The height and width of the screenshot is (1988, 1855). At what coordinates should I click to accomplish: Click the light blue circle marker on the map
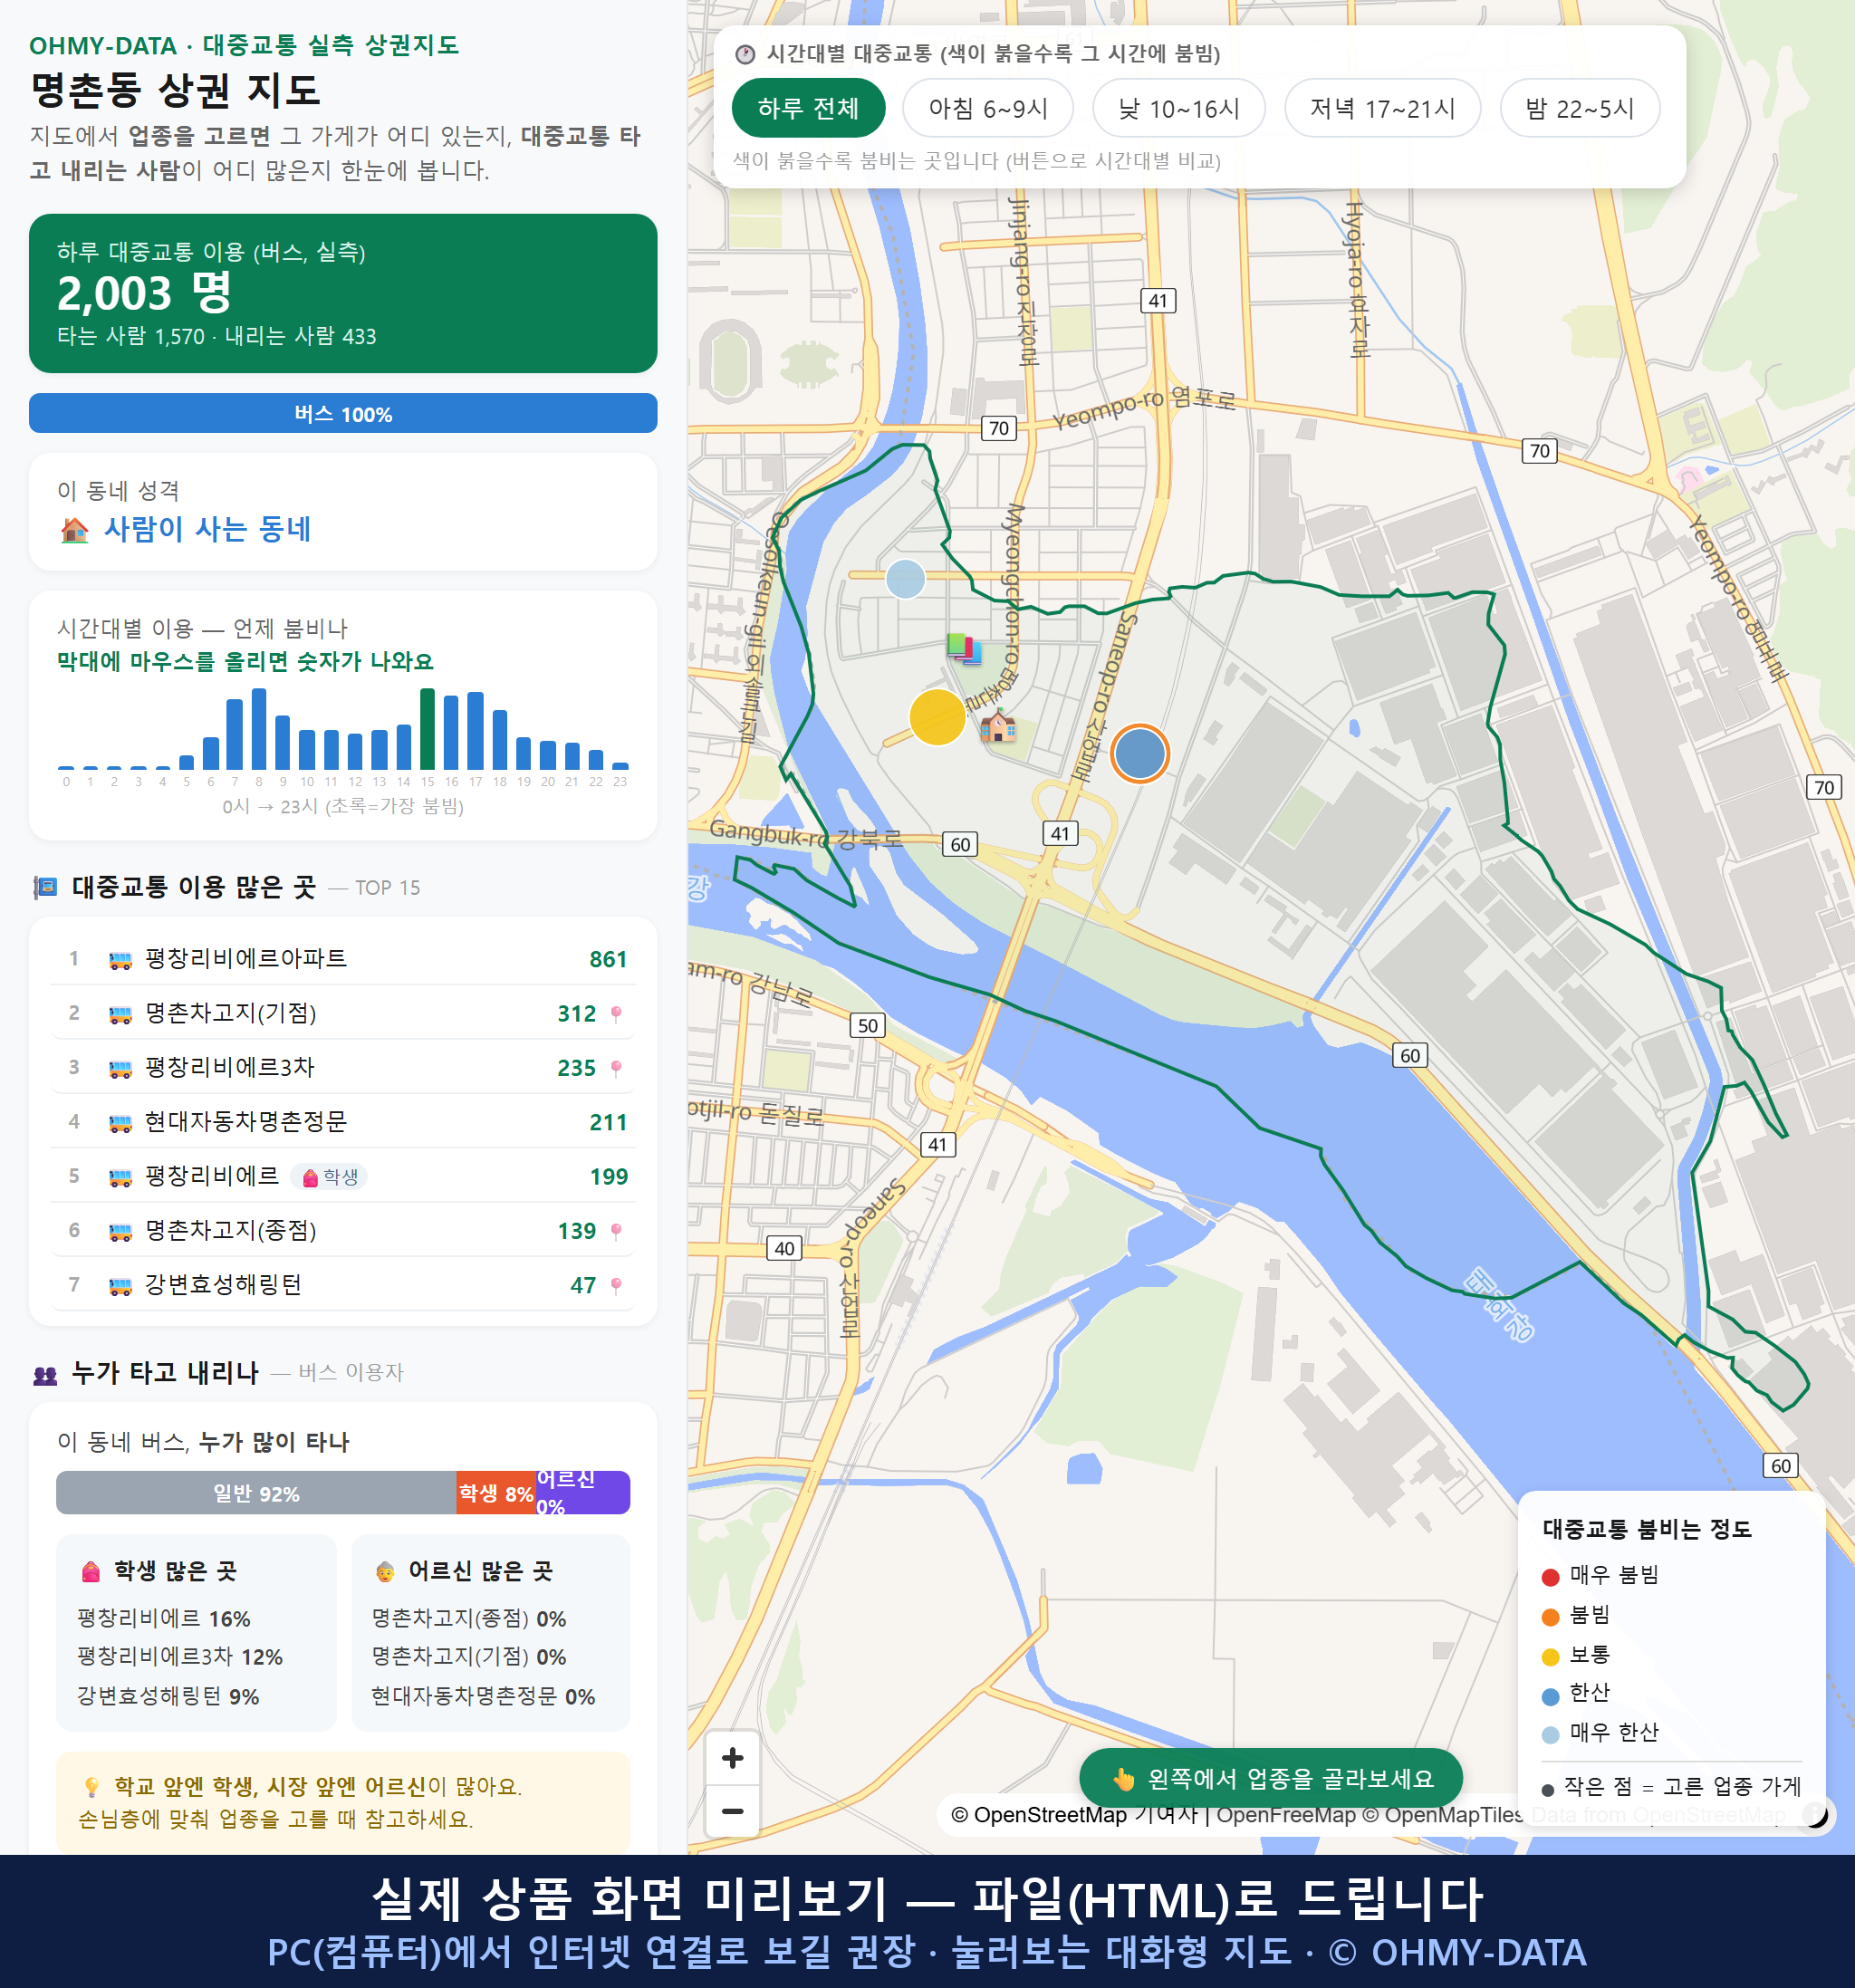[x=906, y=579]
